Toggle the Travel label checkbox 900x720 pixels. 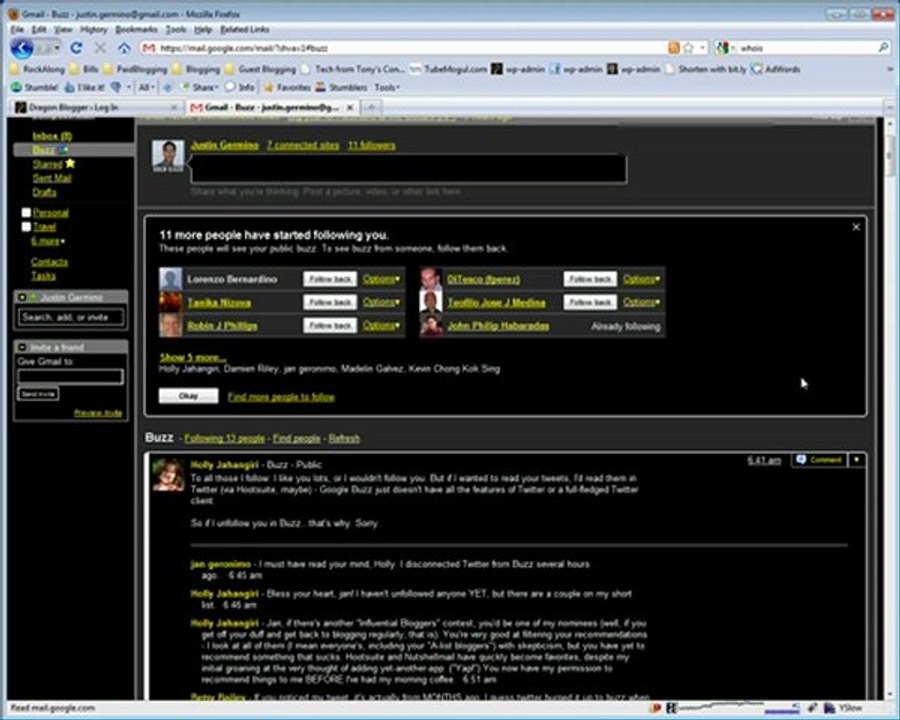click(x=26, y=227)
